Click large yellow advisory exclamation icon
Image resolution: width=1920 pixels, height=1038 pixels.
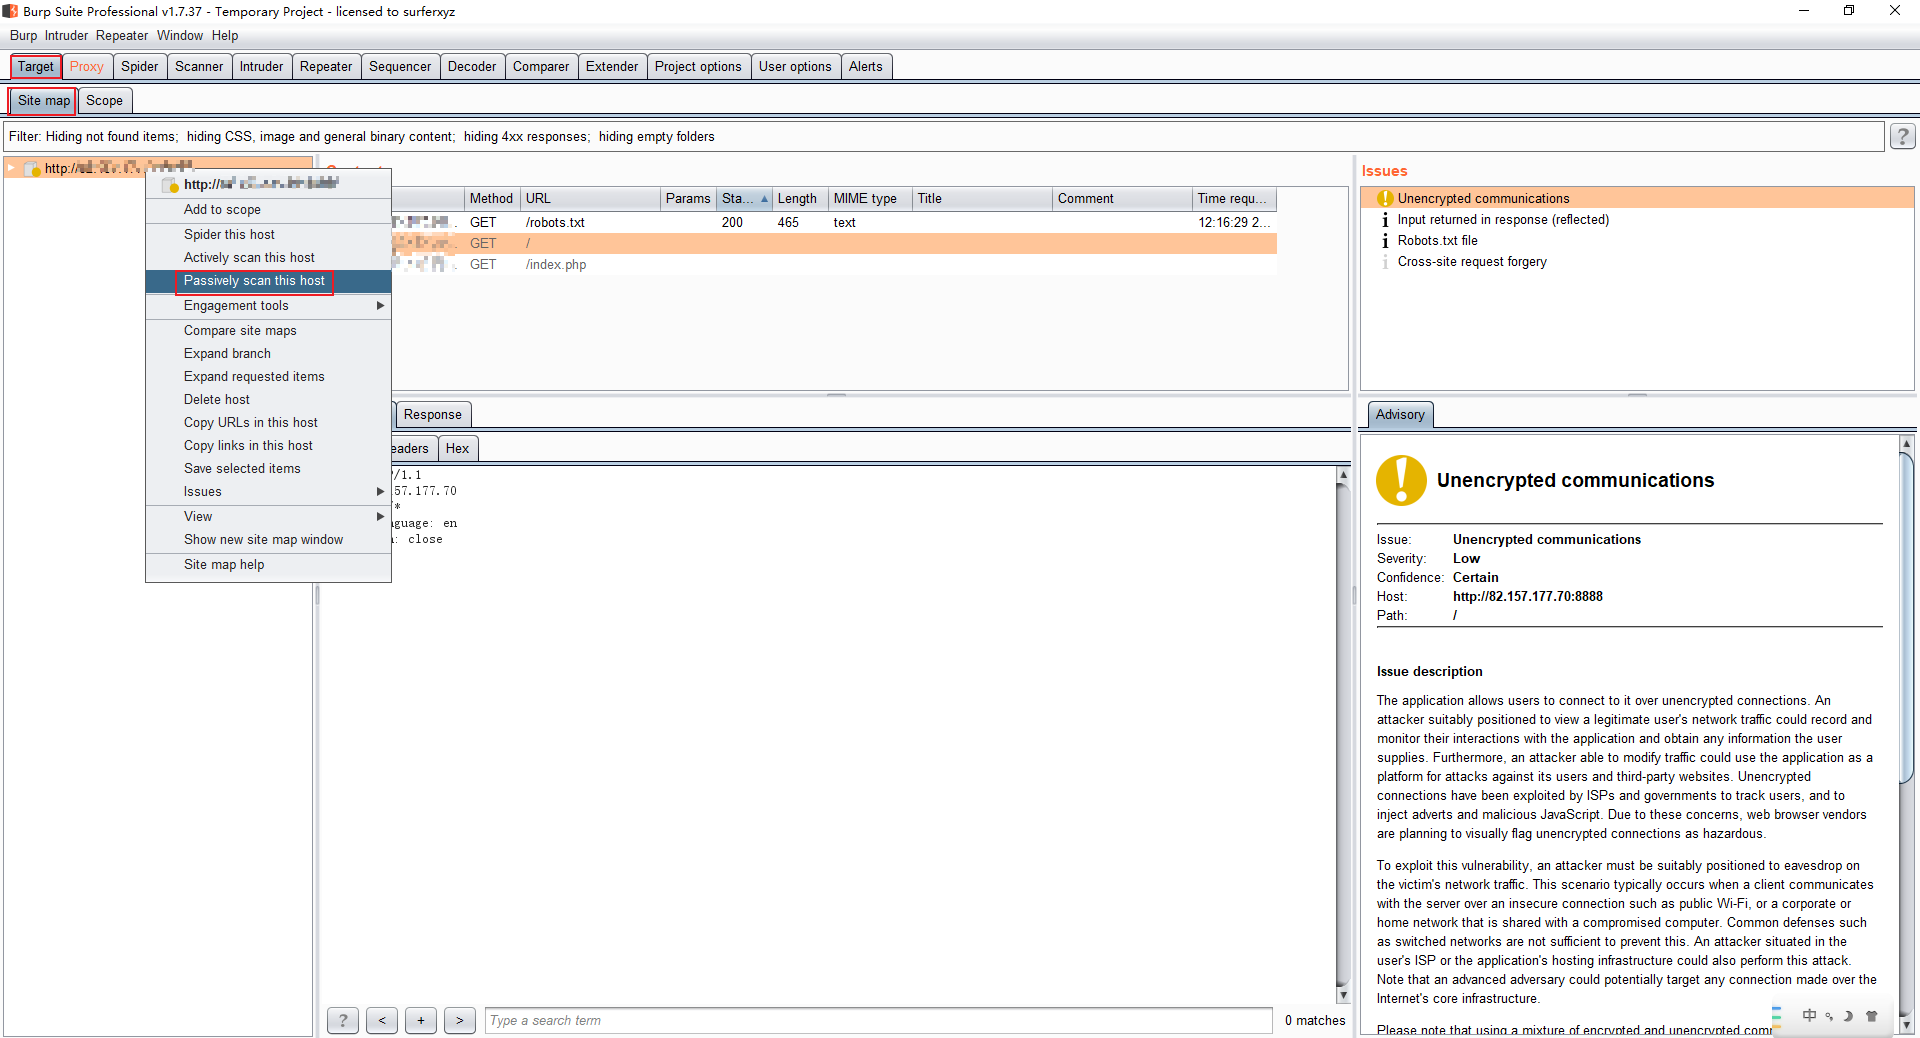(x=1402, y=480)
